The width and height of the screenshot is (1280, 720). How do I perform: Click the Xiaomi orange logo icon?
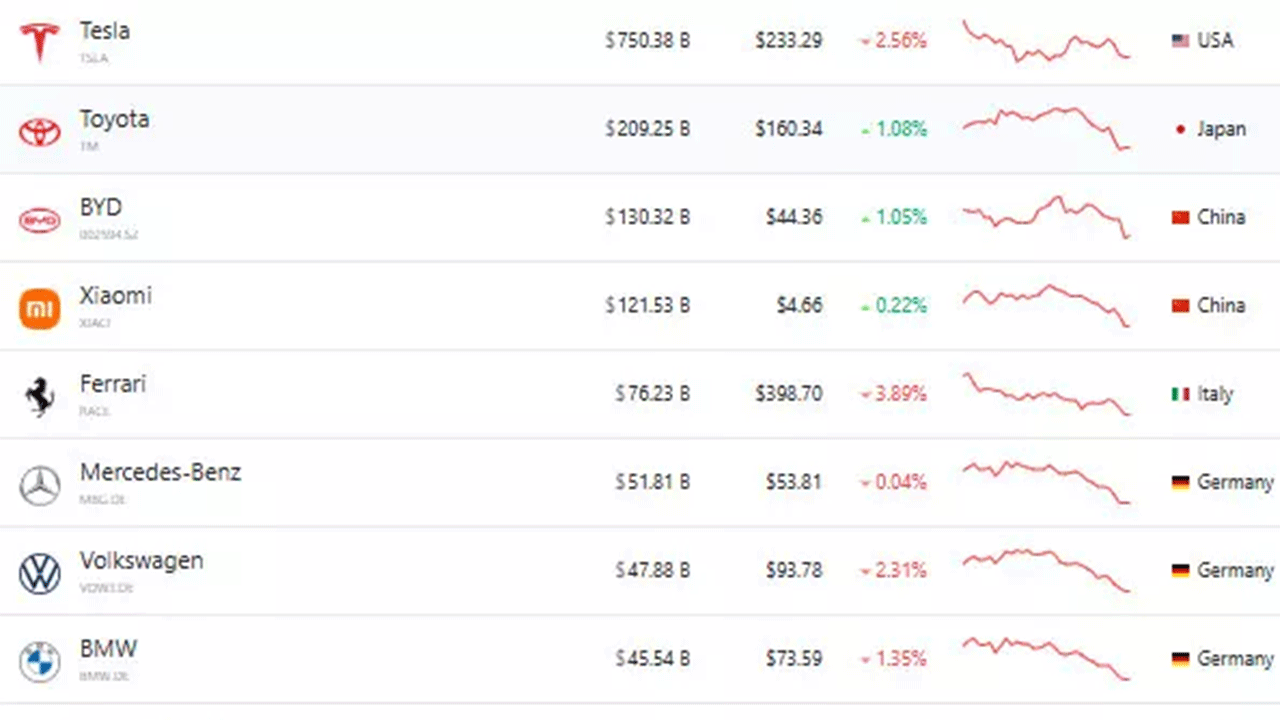(x=40, y=307)
